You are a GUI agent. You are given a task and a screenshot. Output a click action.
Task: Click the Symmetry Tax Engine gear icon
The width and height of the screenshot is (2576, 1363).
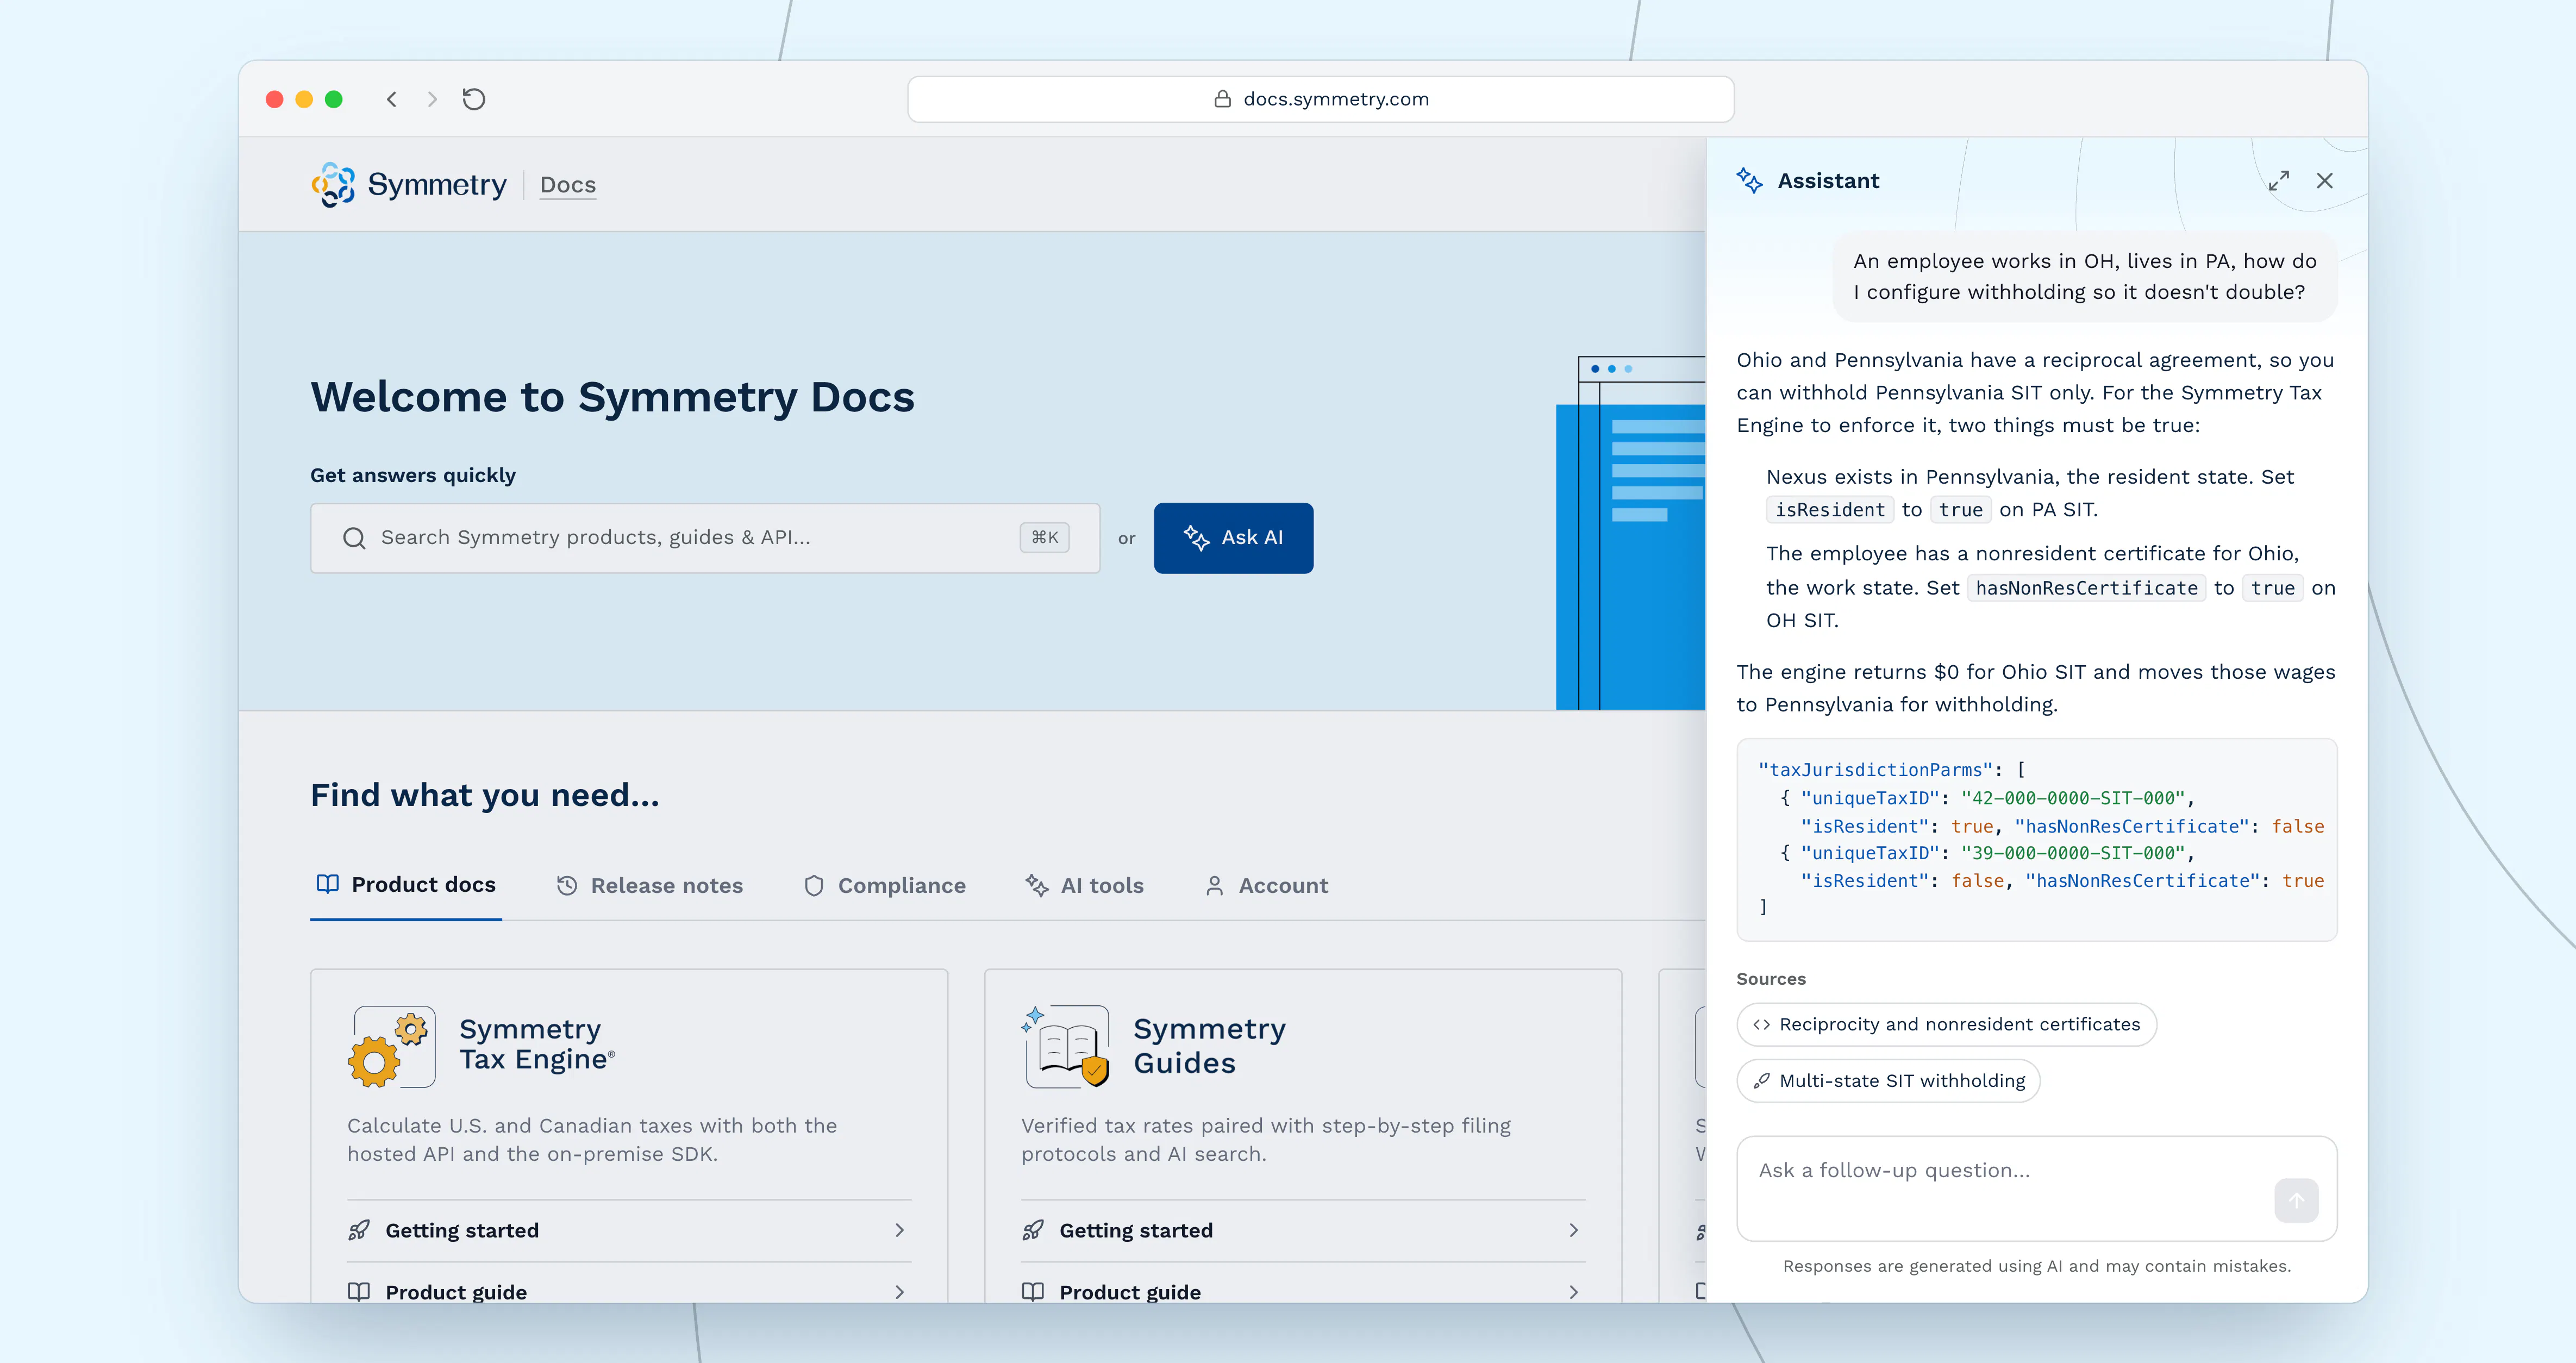point(391,1047)
